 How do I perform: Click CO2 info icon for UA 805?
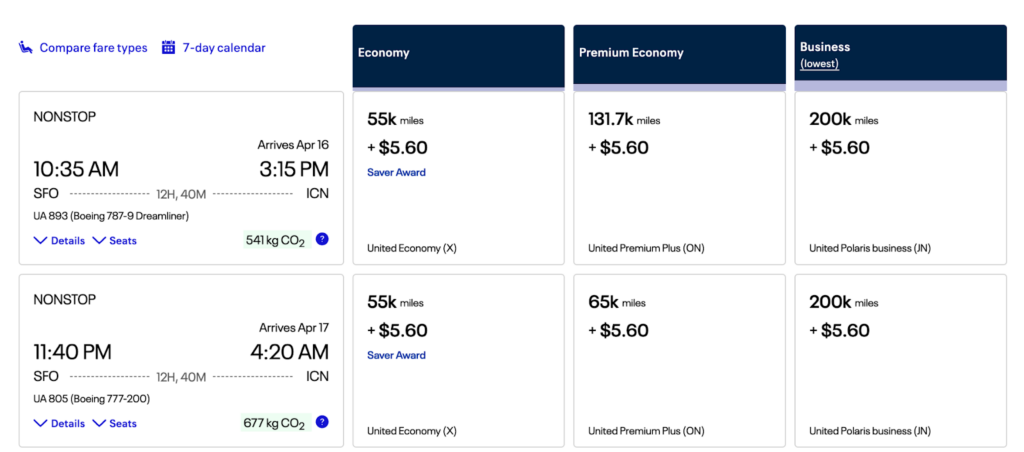[x=322, y=422]
